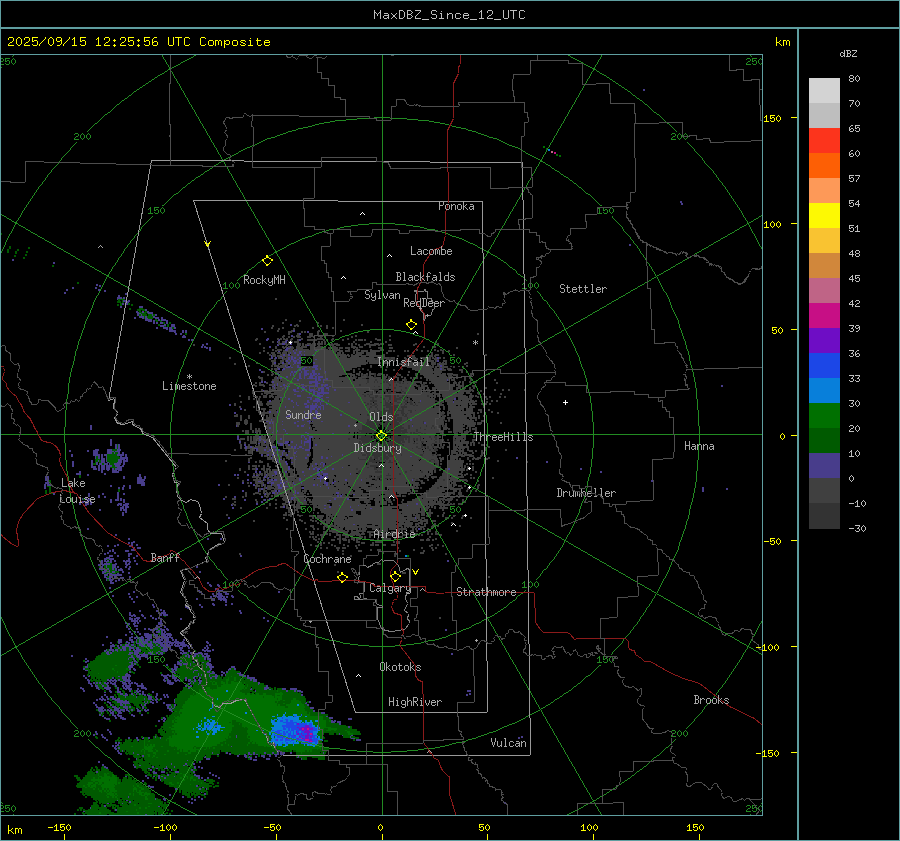Click the 42 value in the dBZ legend

854,304
